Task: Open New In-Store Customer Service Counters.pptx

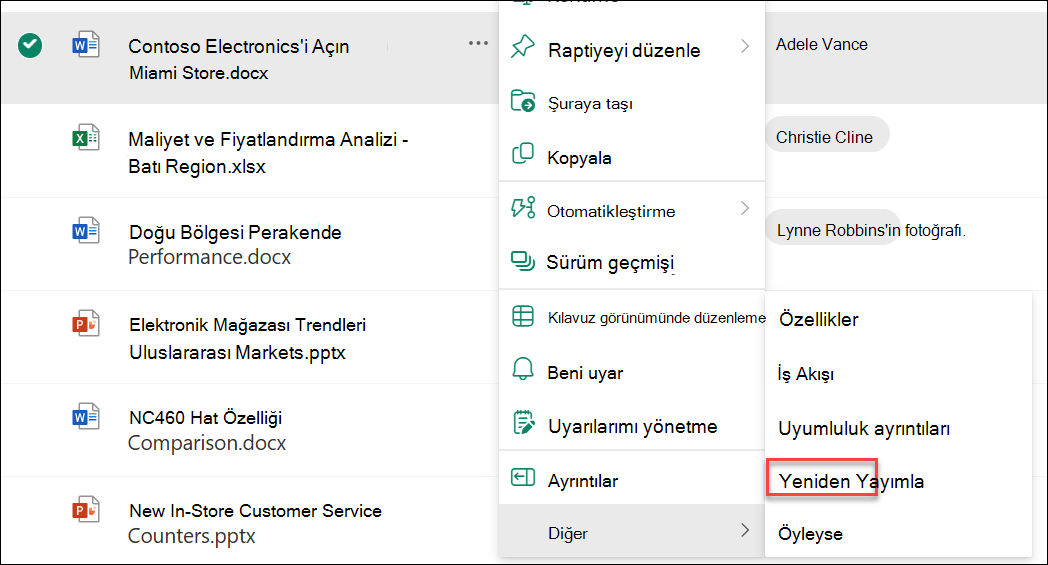Action: point(255,523)
